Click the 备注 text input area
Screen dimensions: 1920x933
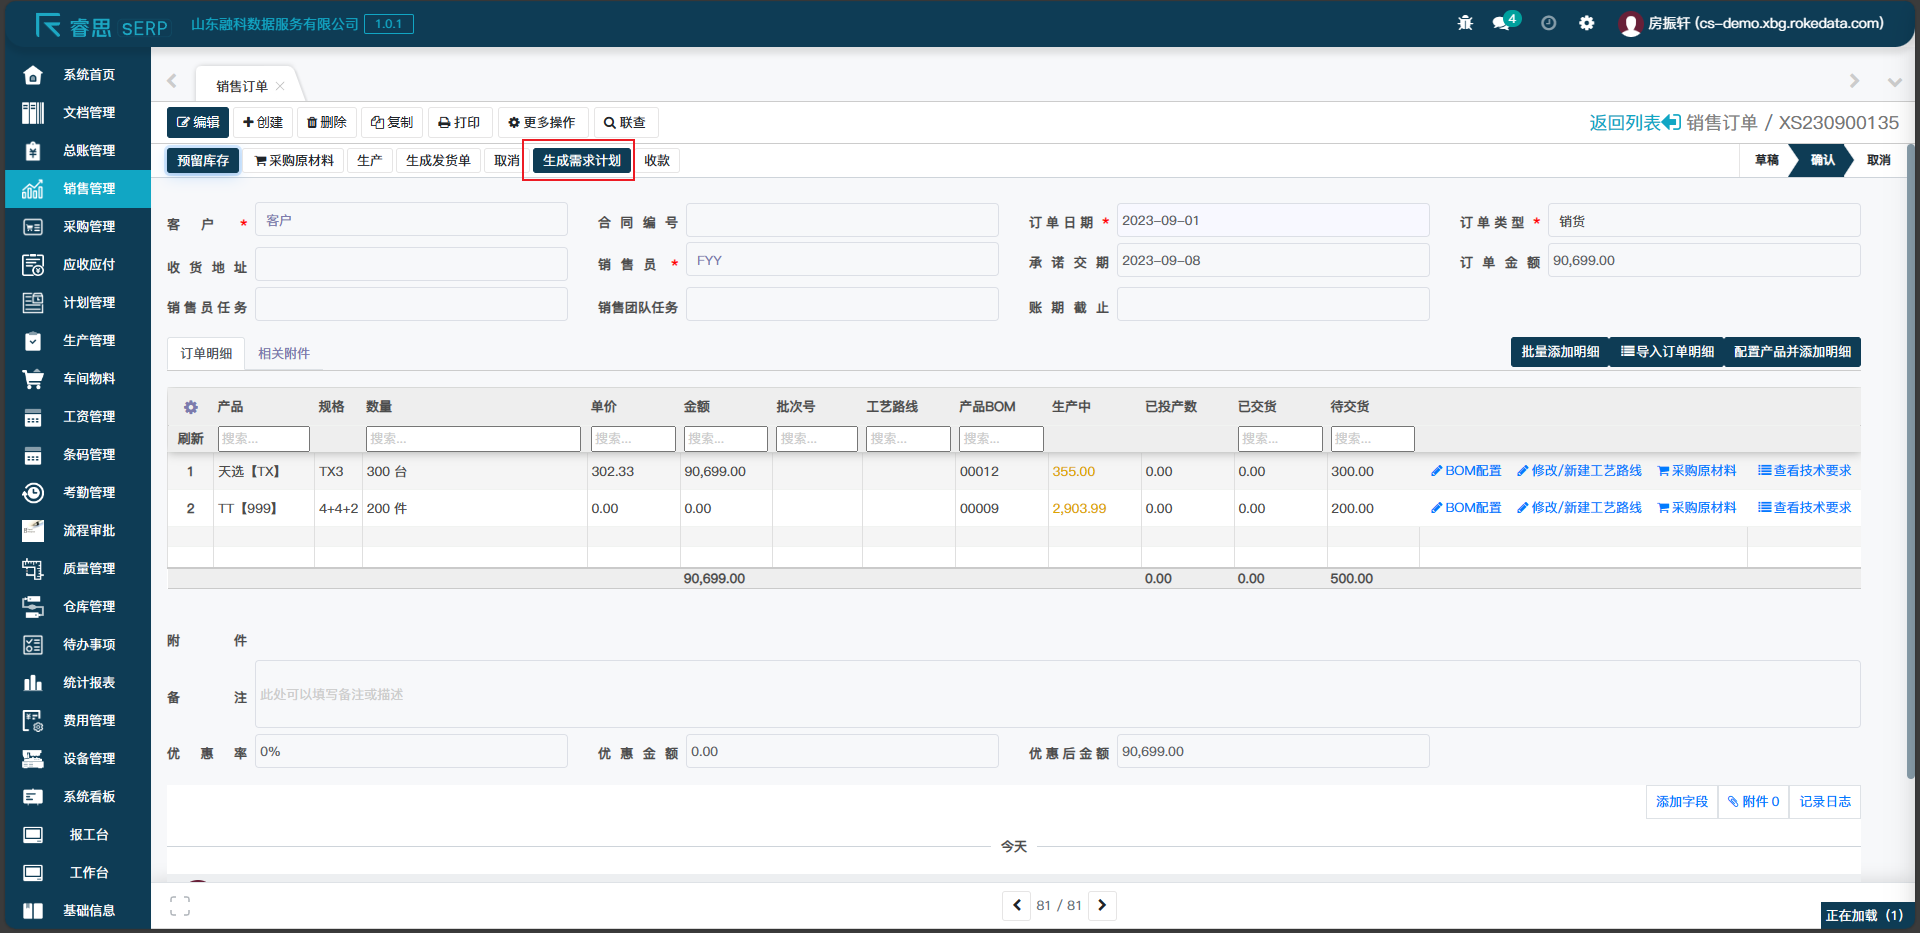point(1057,695)
